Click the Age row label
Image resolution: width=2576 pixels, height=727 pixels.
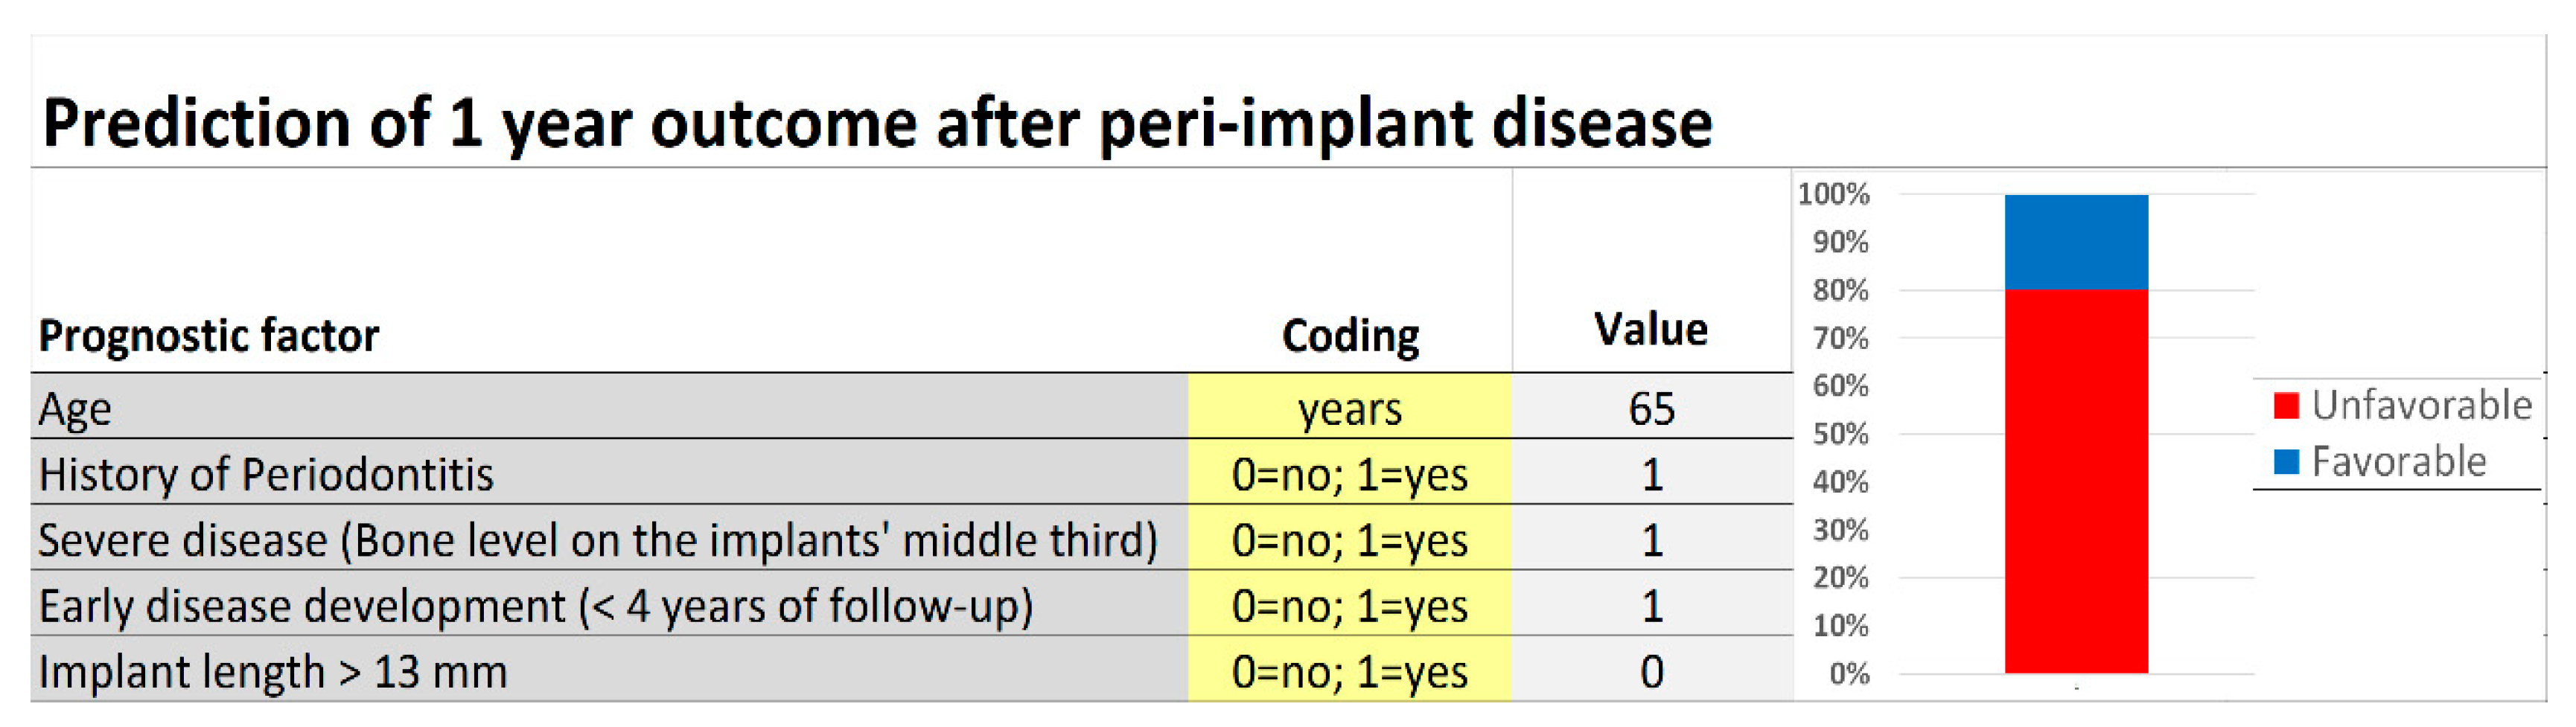75,409
